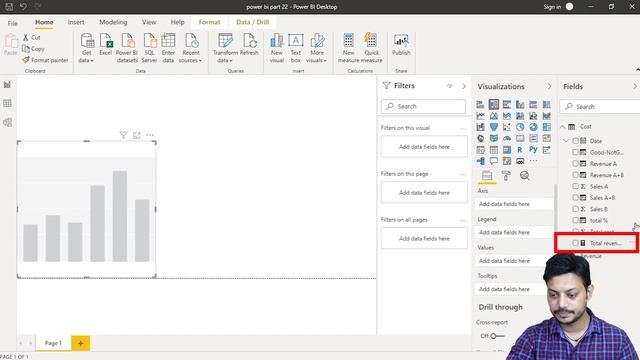640x360 pixels.
Task: Click the Format painter button
Action: 45,60
